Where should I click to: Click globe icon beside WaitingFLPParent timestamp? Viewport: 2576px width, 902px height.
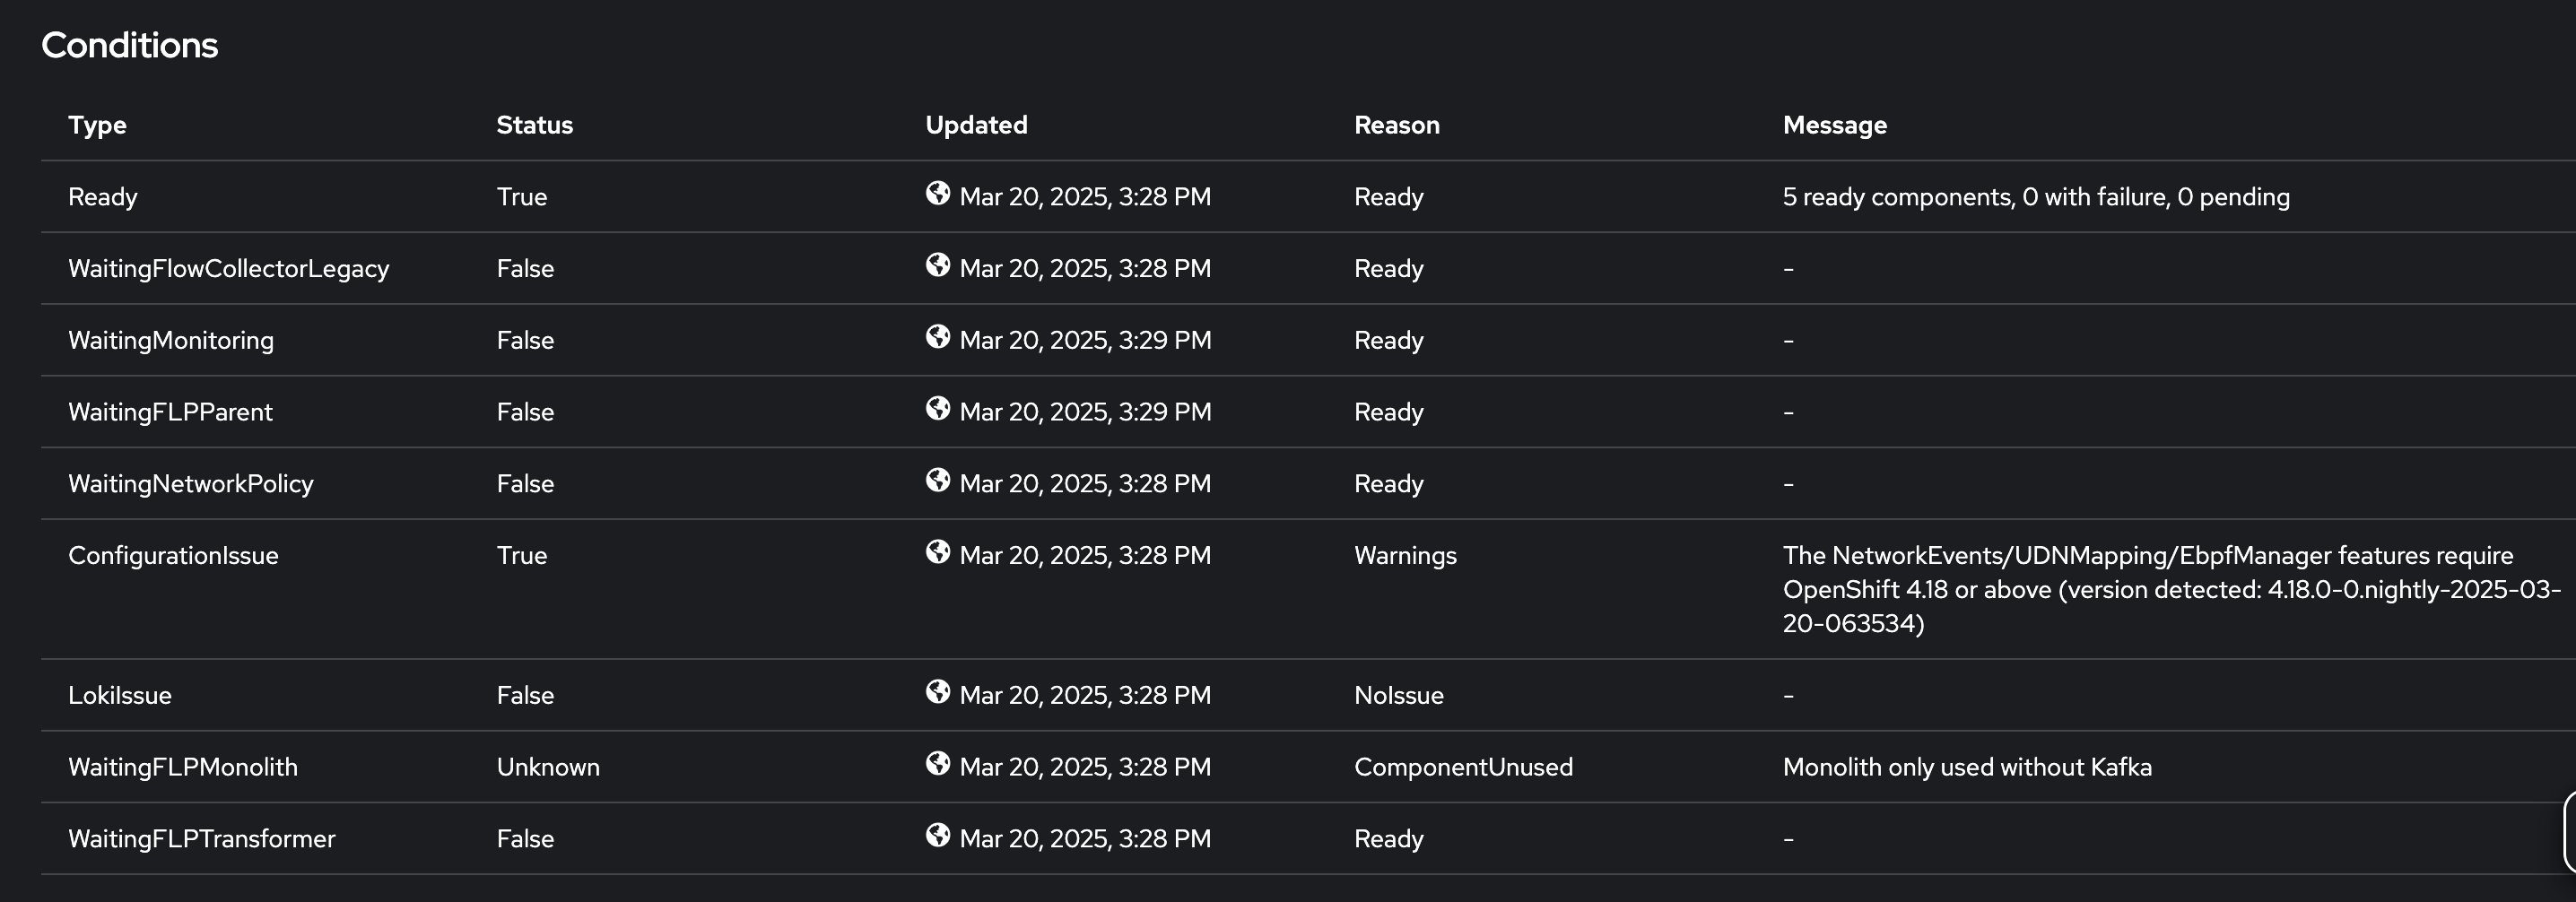point(937,408)
